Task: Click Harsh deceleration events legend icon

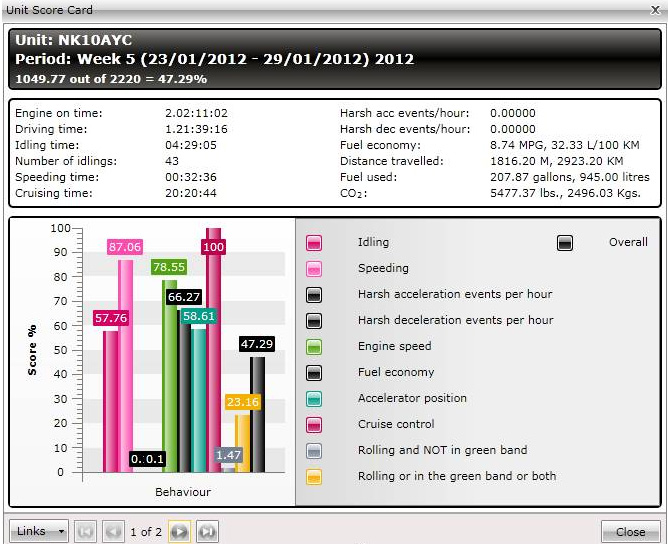Action: click(314, 321)
